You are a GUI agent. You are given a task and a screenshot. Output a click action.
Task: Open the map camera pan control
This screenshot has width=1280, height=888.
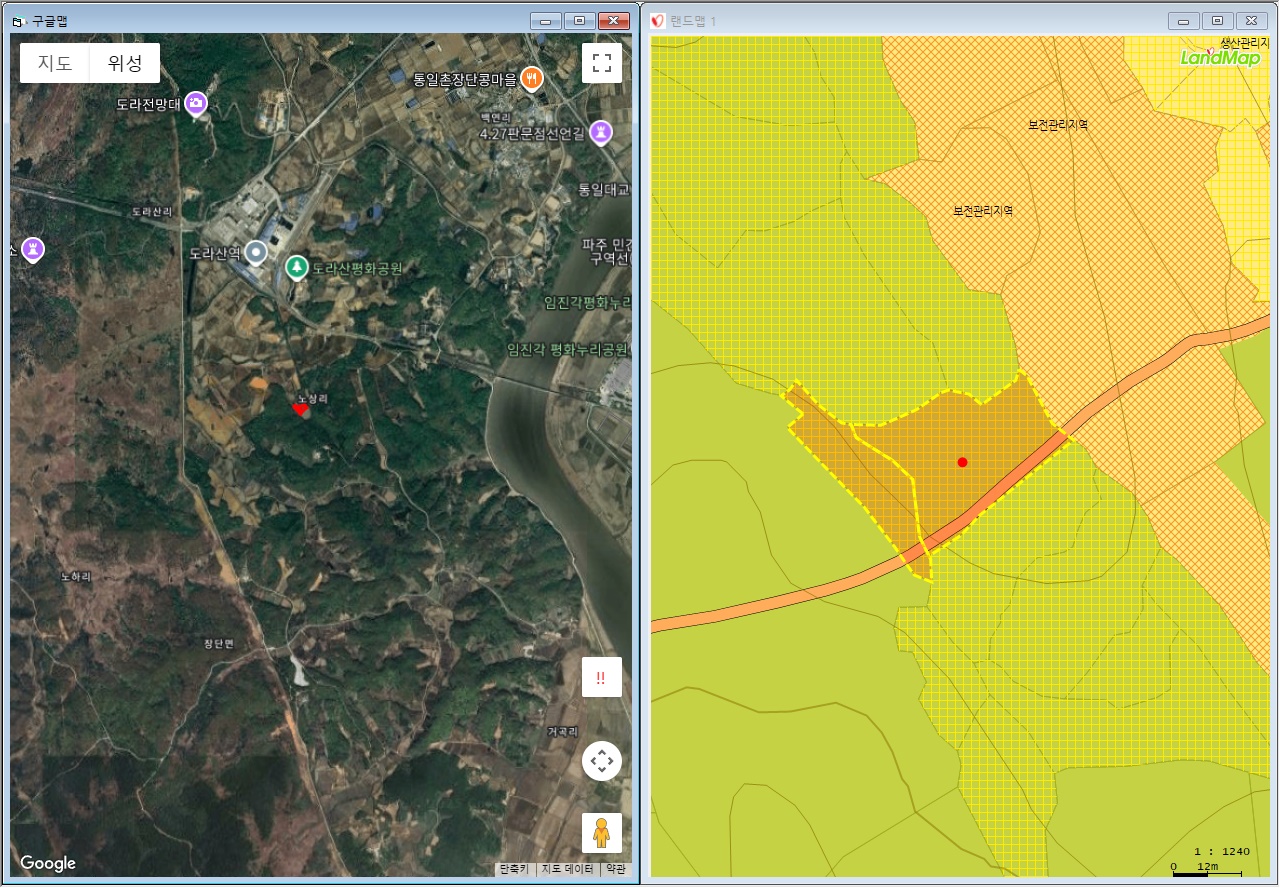point(601,761)
